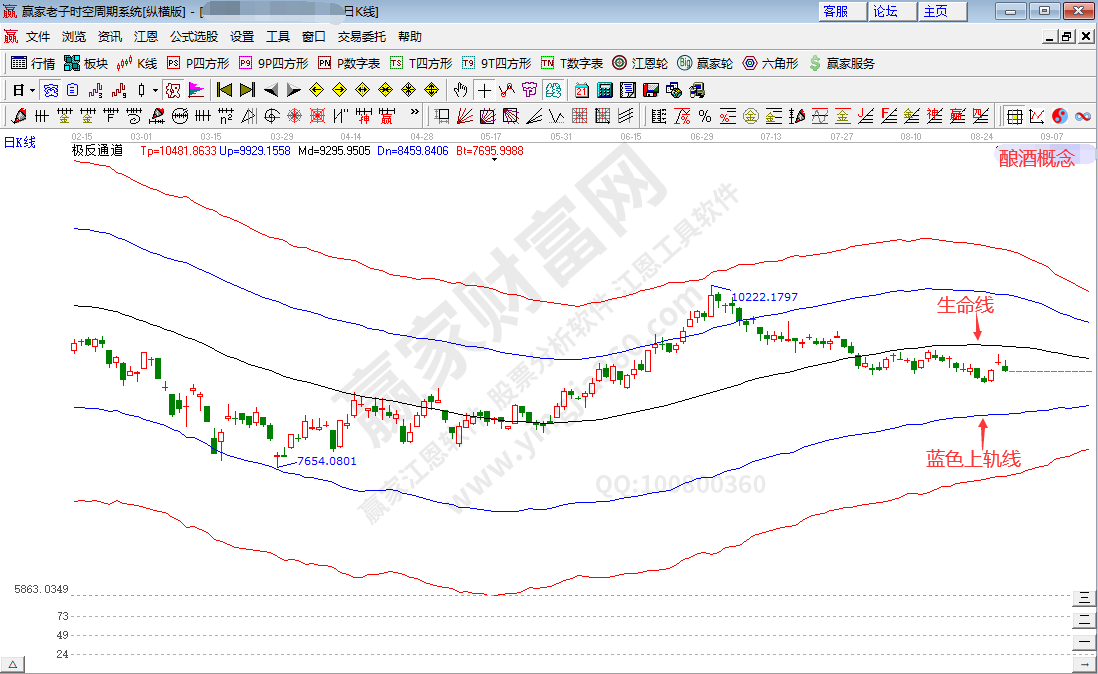Toggle the 9P四方形 square chart
Viewport: 1098px width, 674px height.
click(272, 63)
